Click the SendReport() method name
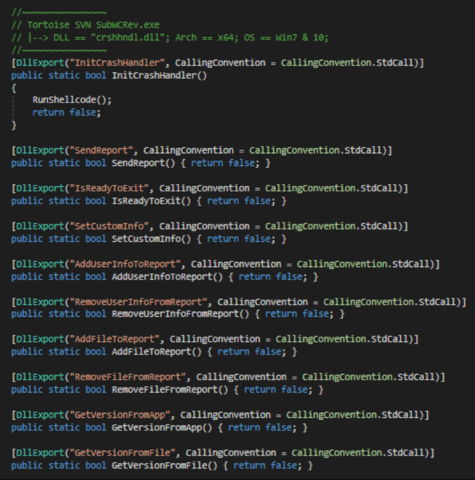The image size is (475, 480). tap(143, 163)
